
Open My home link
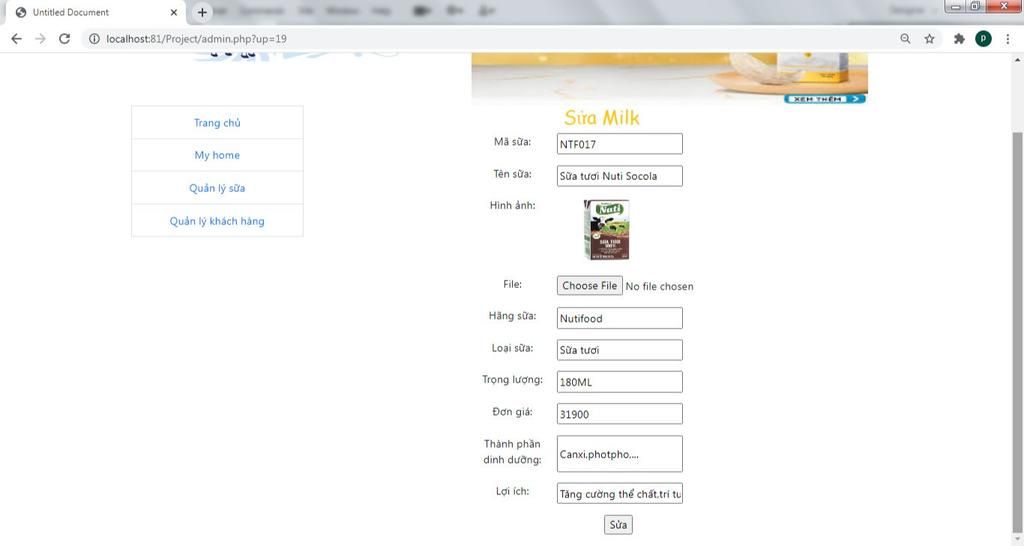[x=217, y=155]
